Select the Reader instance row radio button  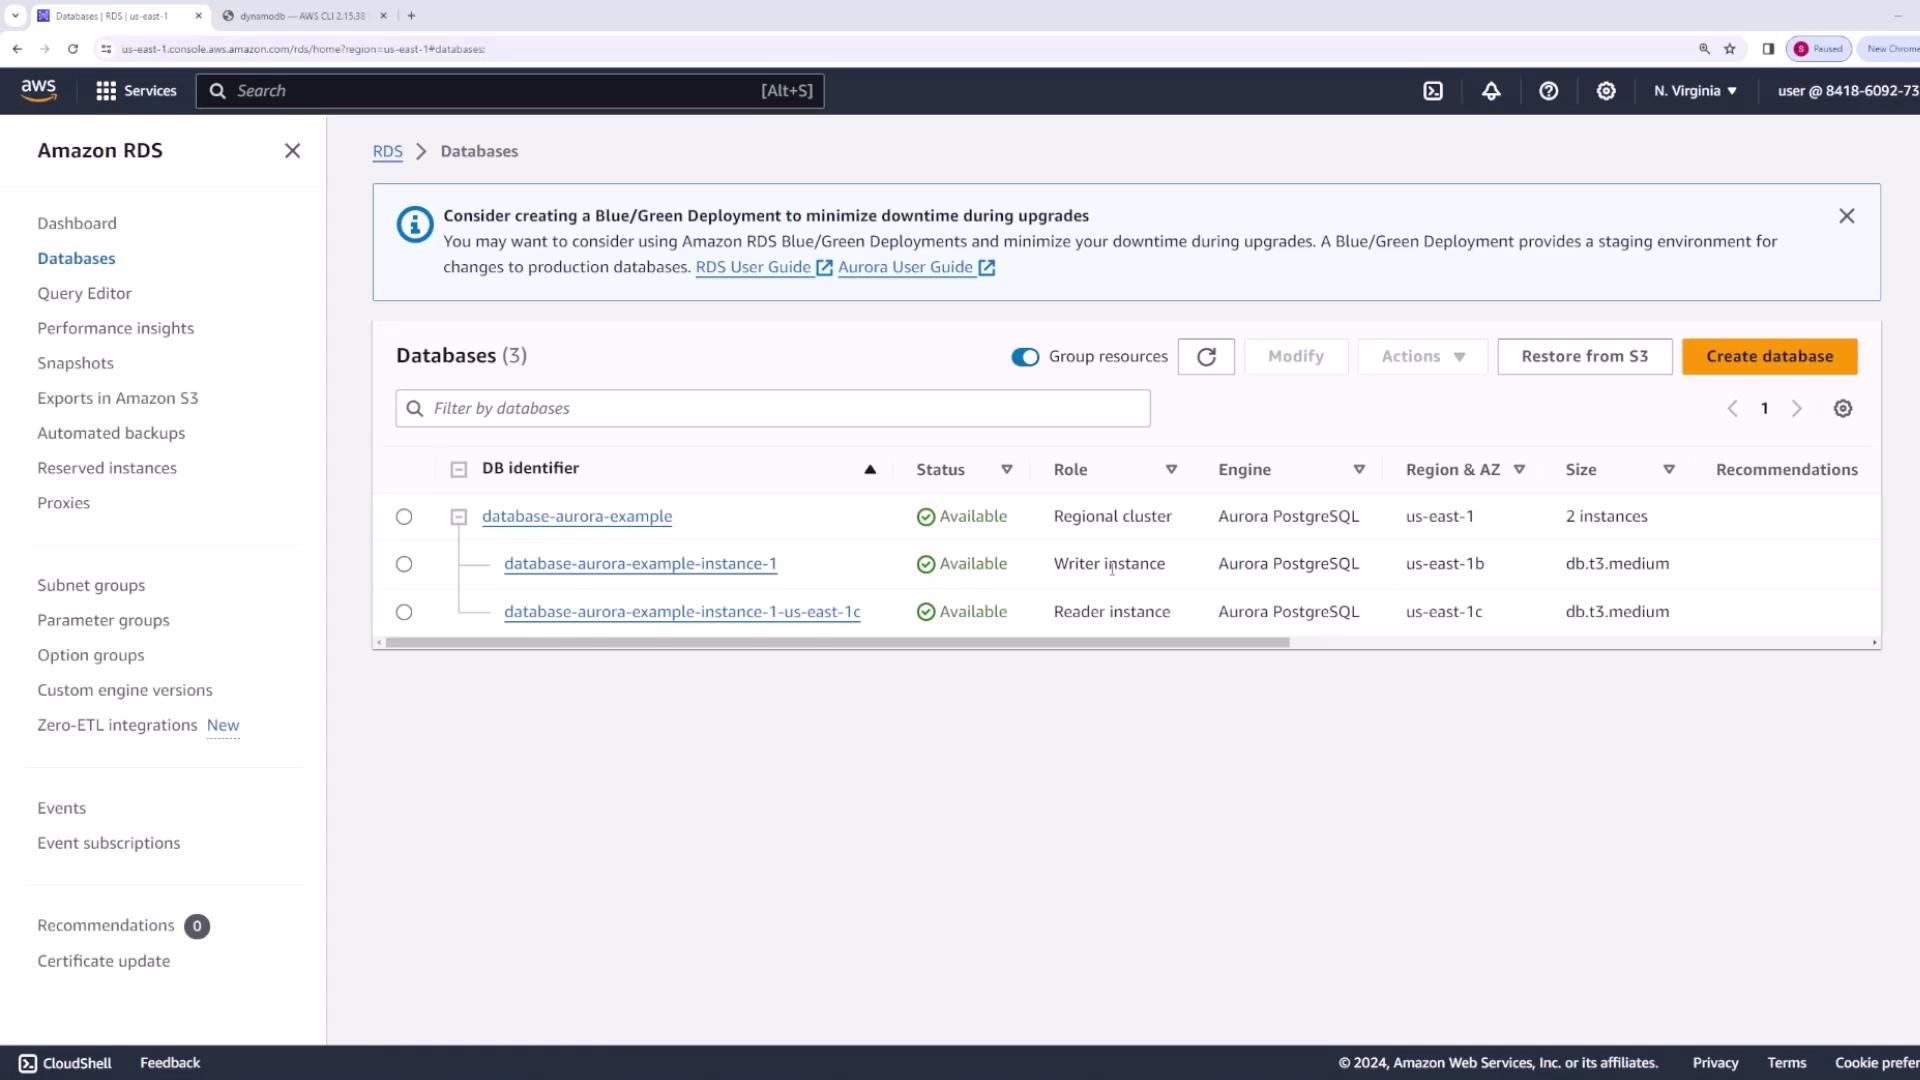404,612
